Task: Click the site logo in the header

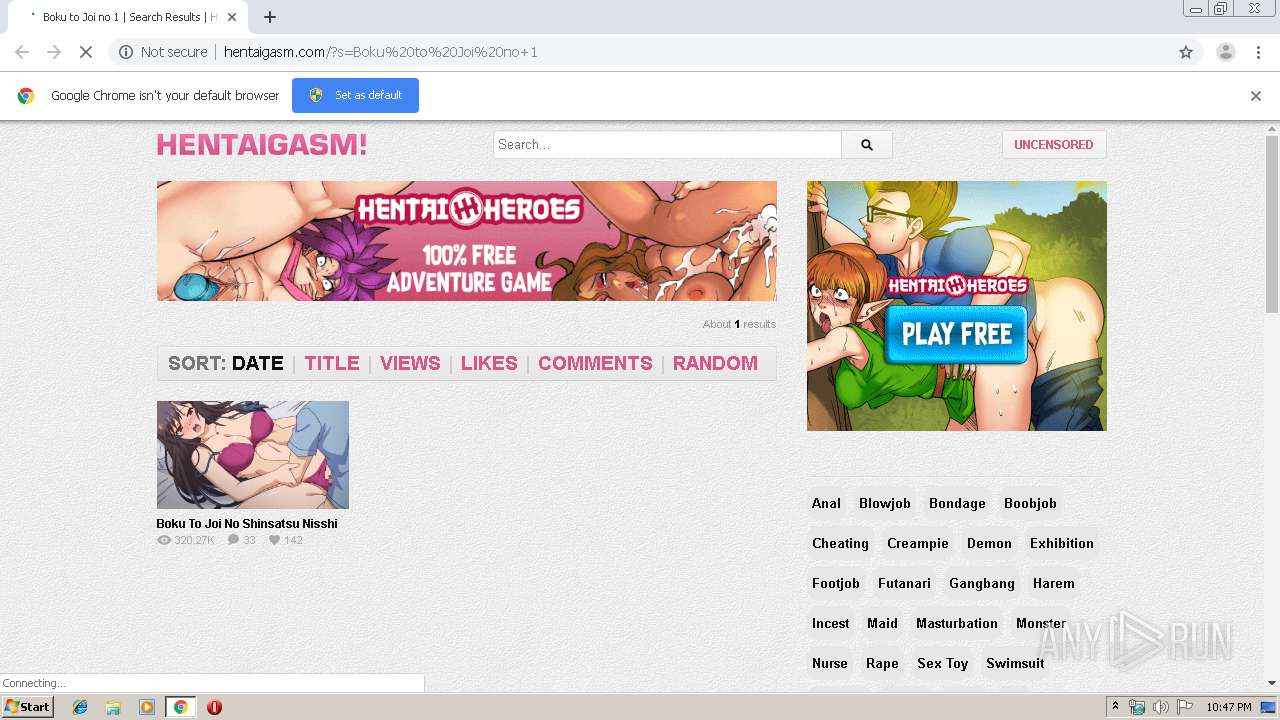Action: click(x=262, y=145)
